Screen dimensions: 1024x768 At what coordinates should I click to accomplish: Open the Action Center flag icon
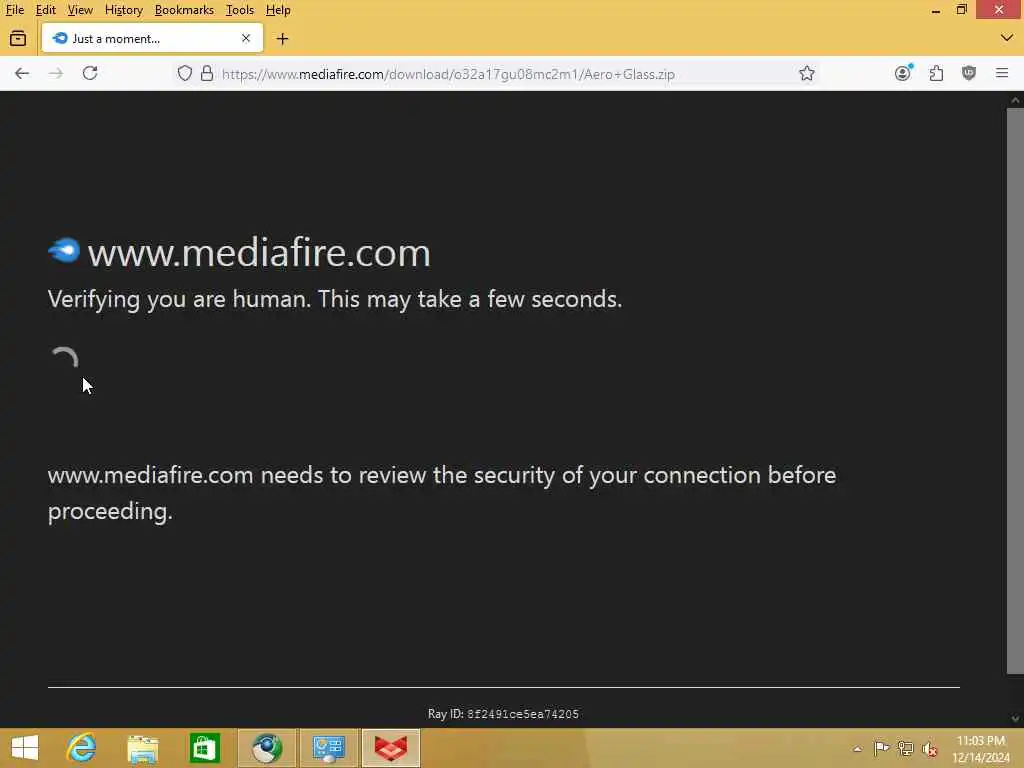(x=881, y=748)
